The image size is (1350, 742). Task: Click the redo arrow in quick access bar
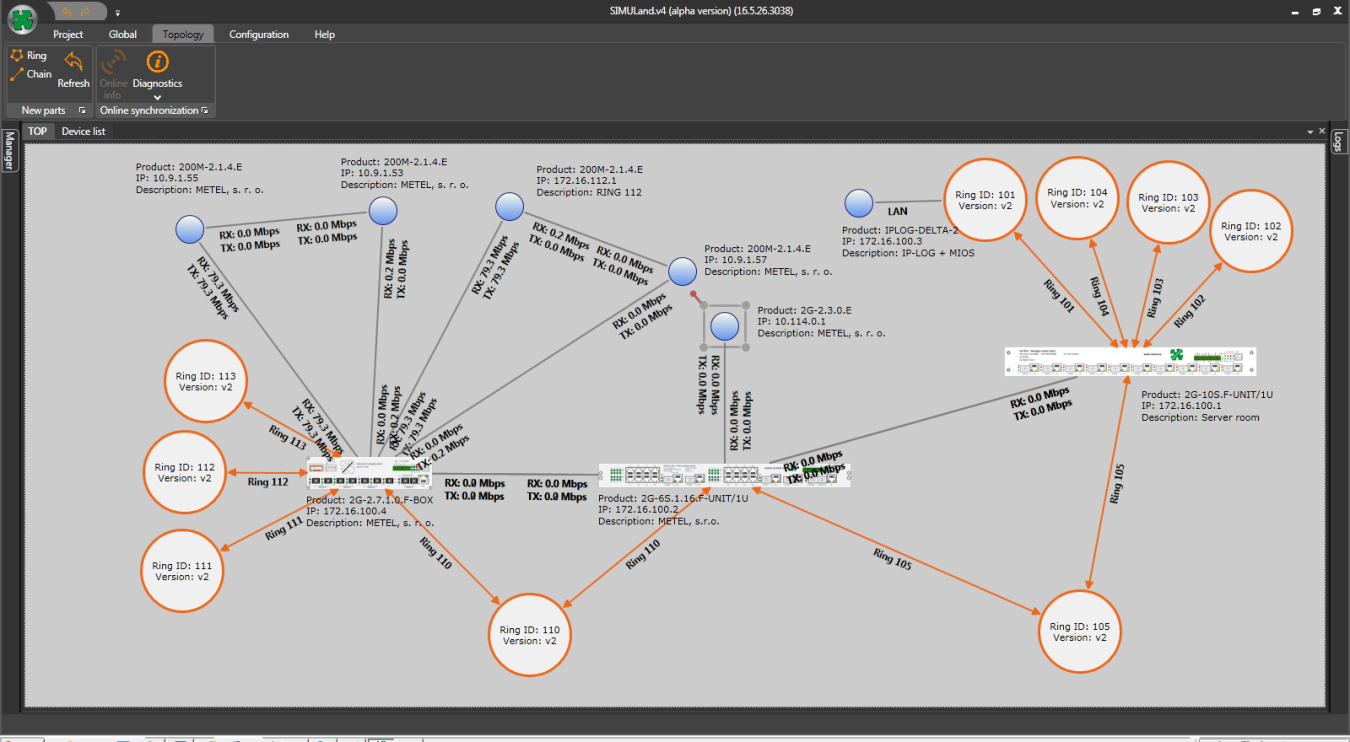tap(86, 12)
